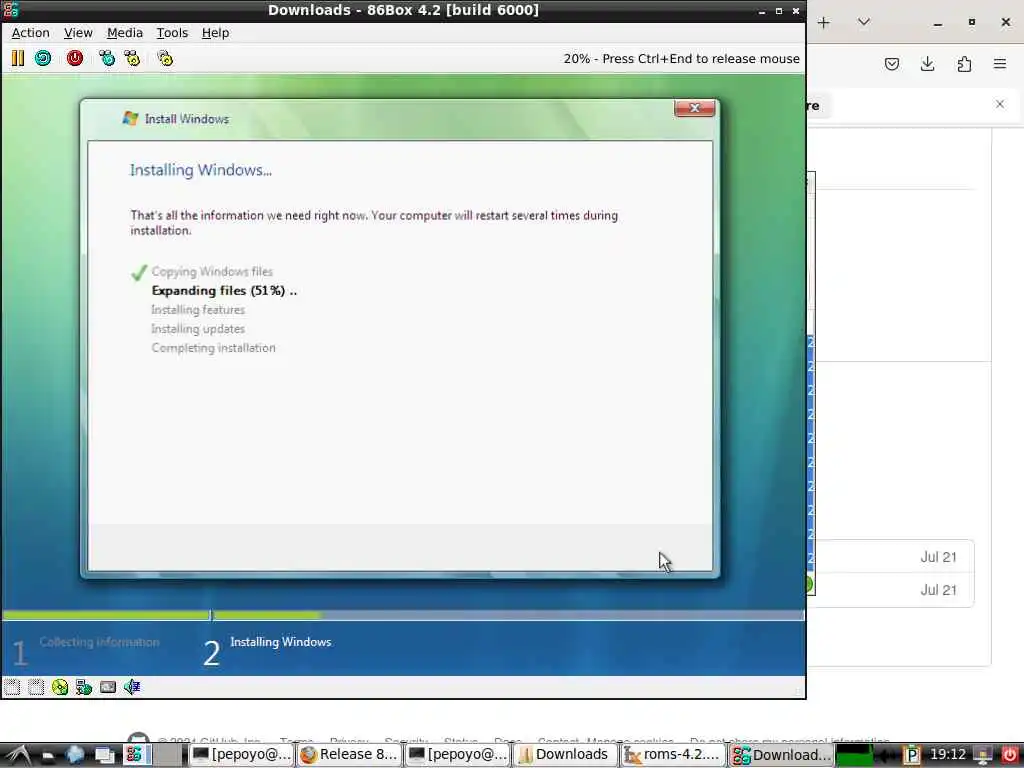Open the Action menu

31,33
